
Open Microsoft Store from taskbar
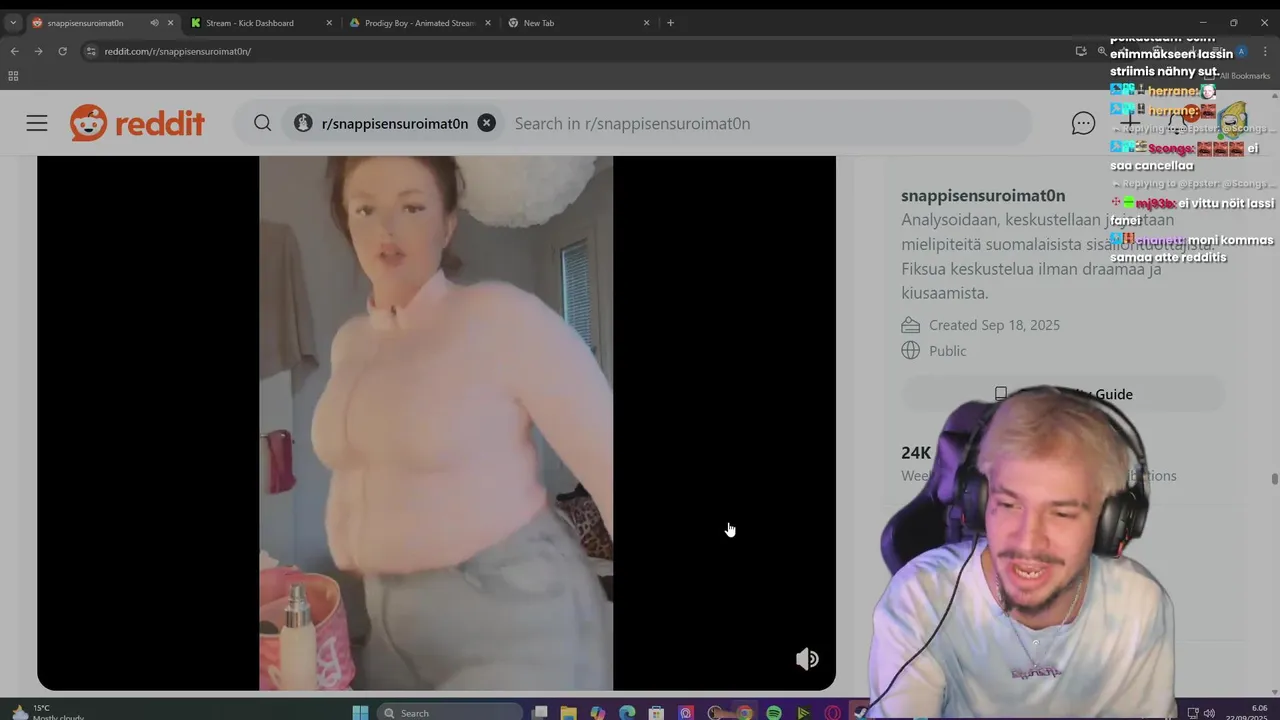(656, 712)
